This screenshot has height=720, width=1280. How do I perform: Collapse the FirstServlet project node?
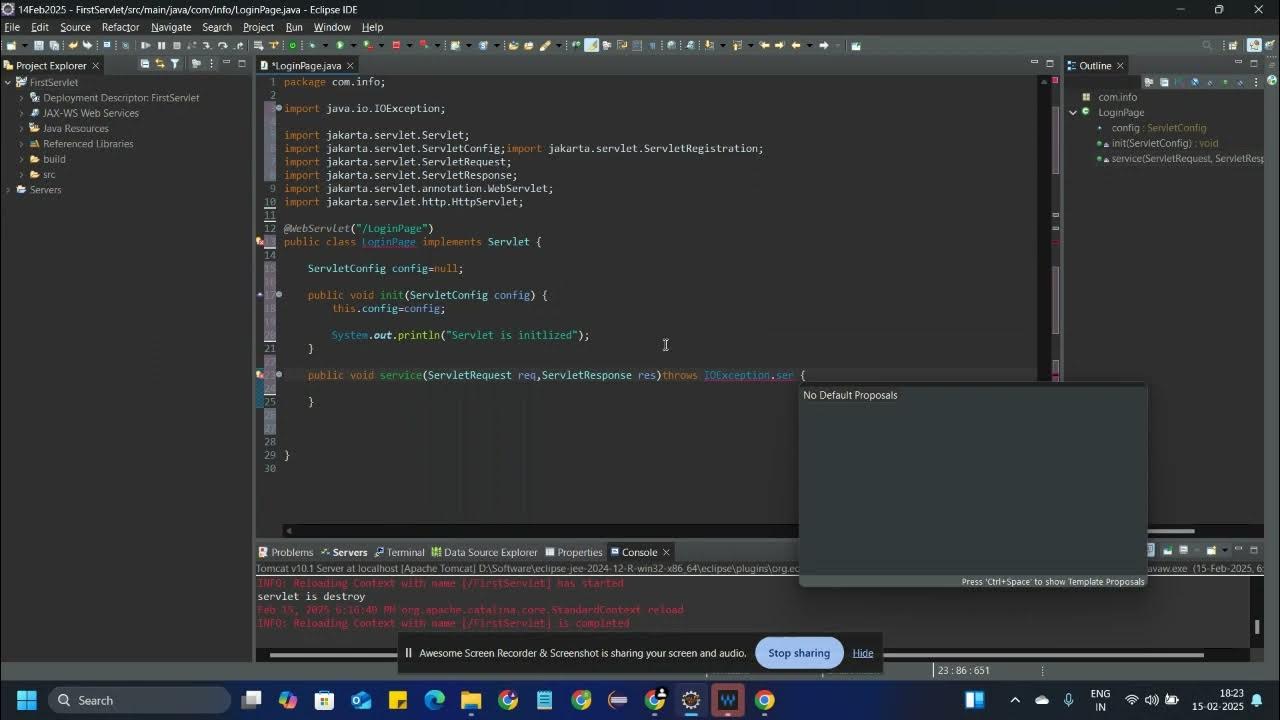coord(8,82)
